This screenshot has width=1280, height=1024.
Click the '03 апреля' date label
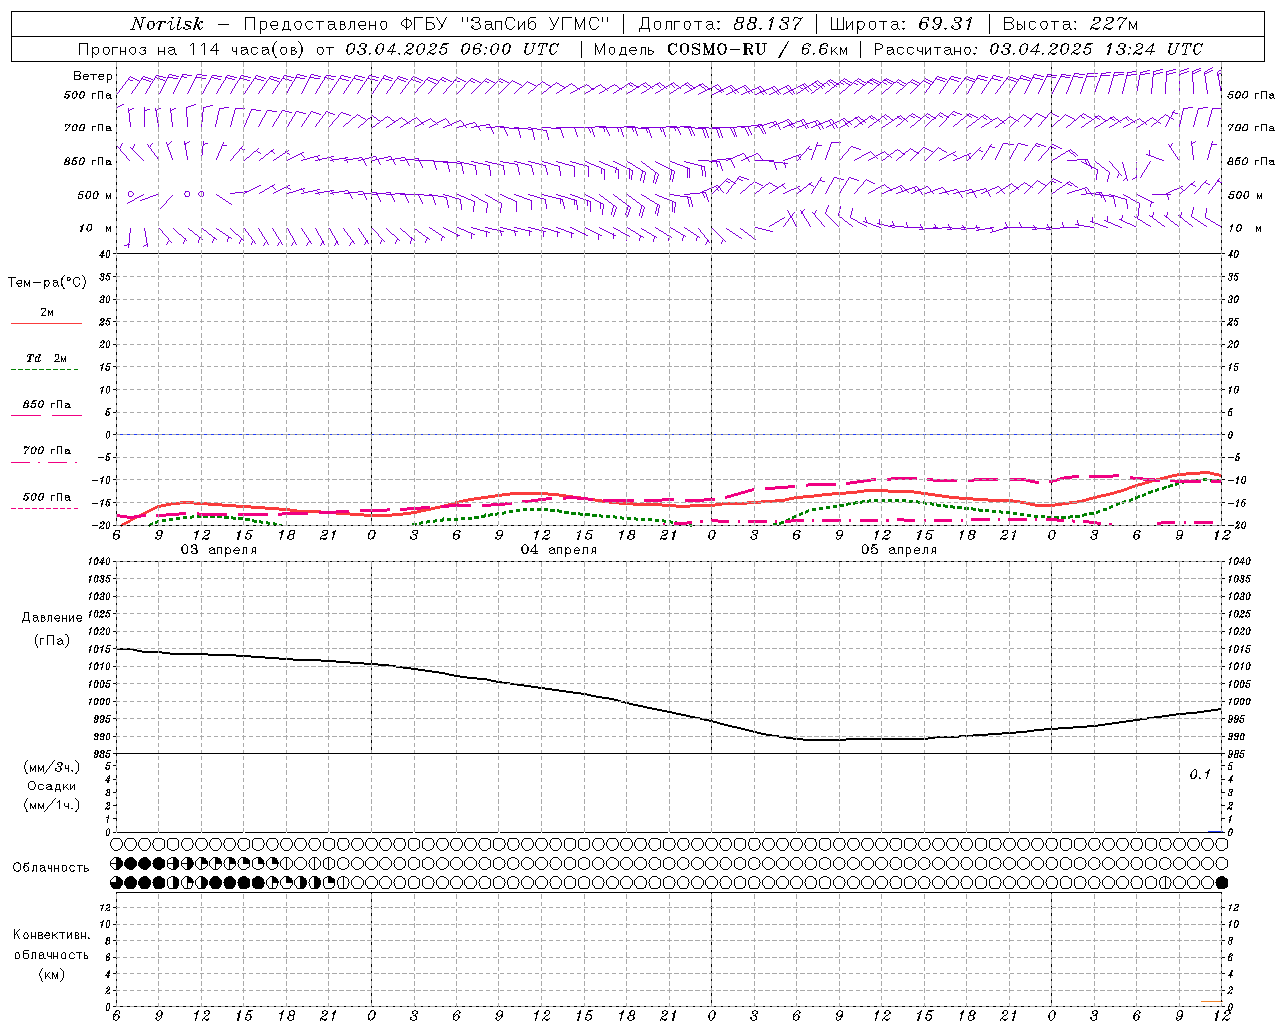click(218, 550)
